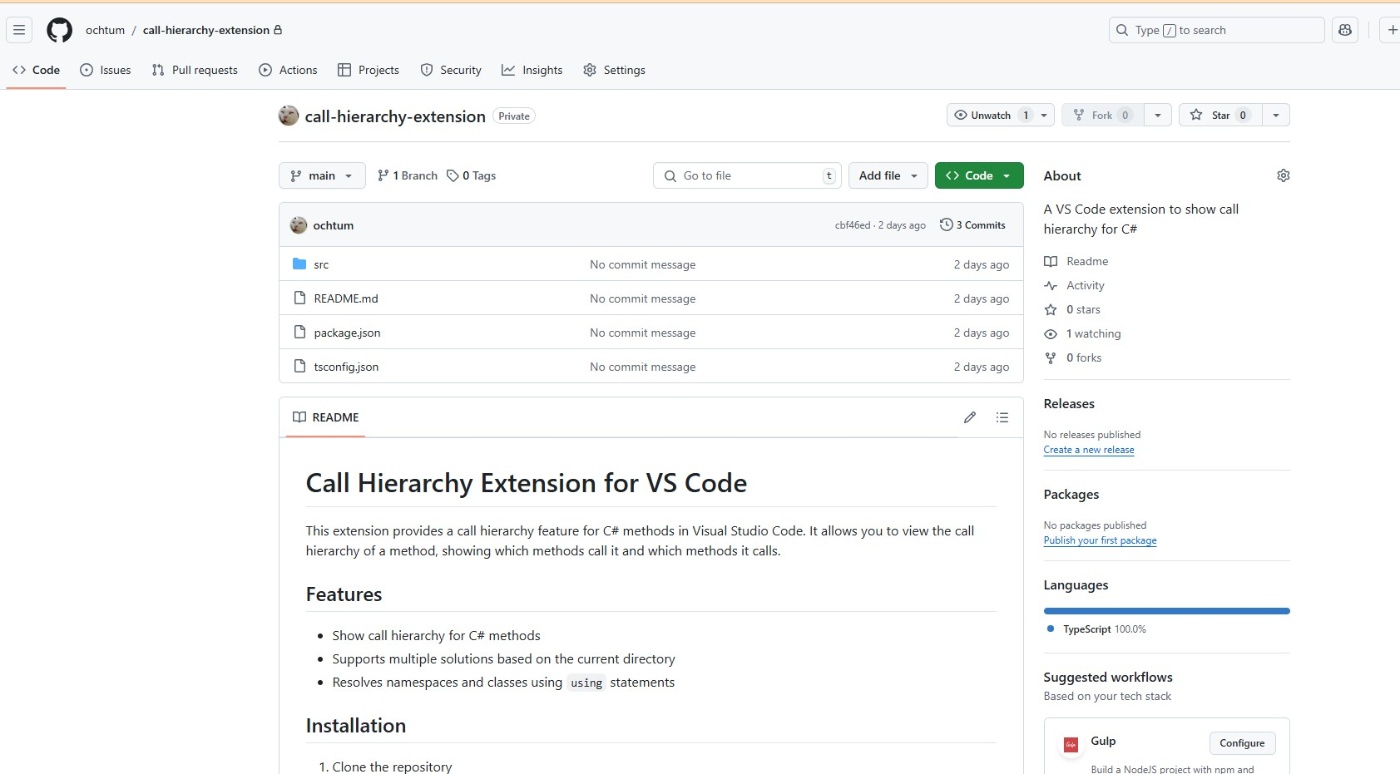Open the hamburger navigation menu
The width and height of the screenshot is (1400, 774).
19,30
